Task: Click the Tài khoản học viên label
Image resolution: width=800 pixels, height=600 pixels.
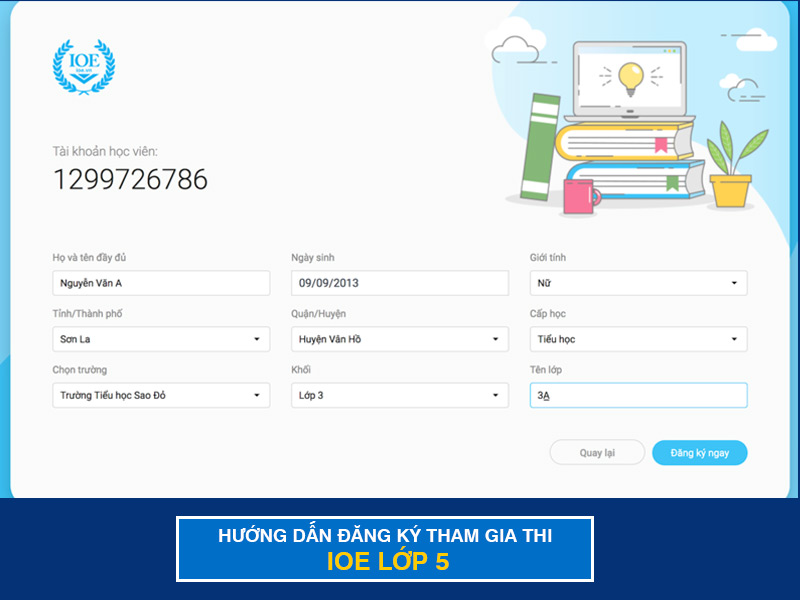Action: click(105, 152)
